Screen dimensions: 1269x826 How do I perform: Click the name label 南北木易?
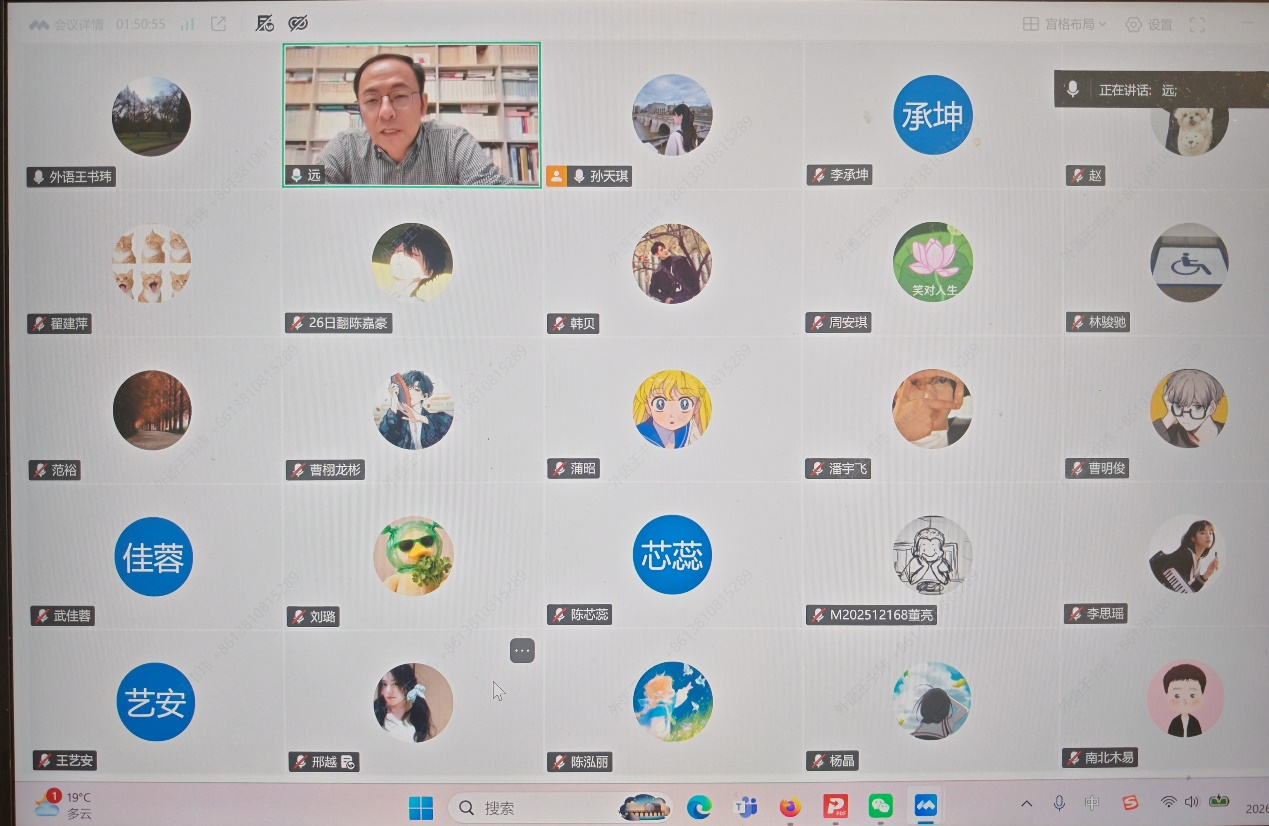(x=1110, y=758)
